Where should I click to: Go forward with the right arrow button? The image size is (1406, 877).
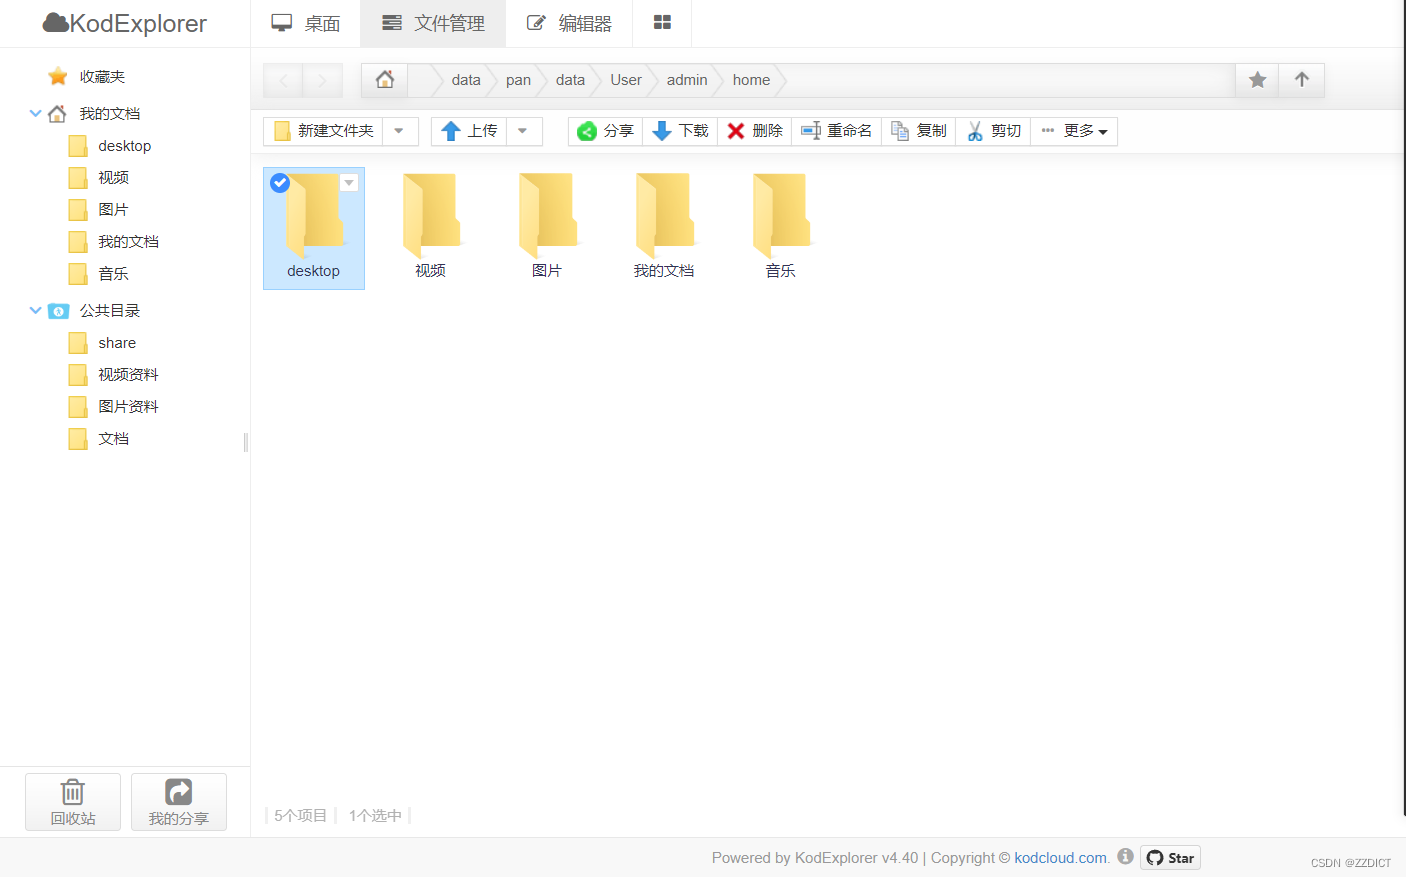pyautogui.click(x=322, y=80)
